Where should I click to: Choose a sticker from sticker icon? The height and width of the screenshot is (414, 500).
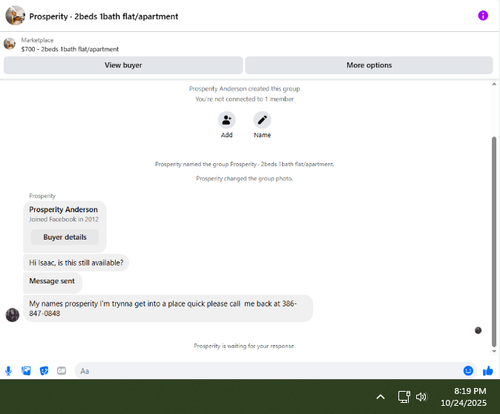pos(44,371)
